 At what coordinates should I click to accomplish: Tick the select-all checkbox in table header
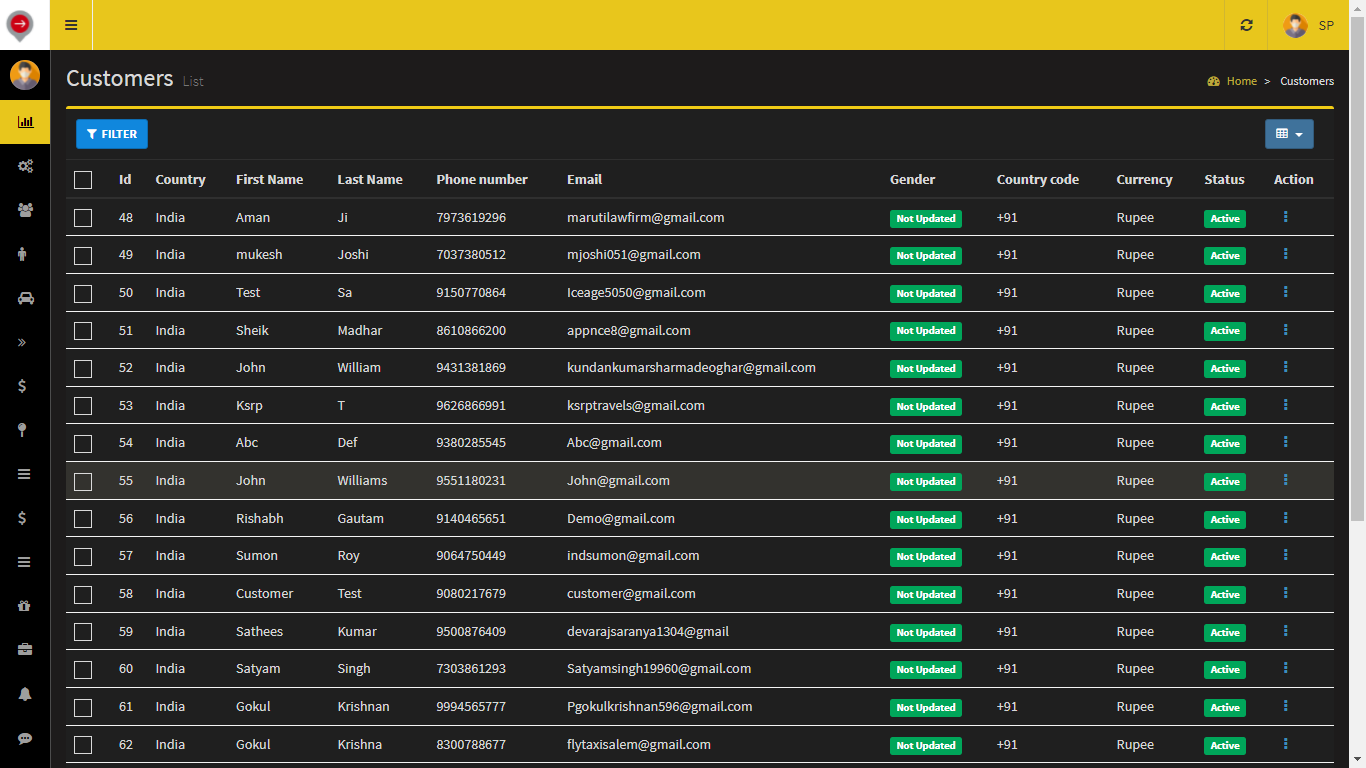tap(83, 180)
